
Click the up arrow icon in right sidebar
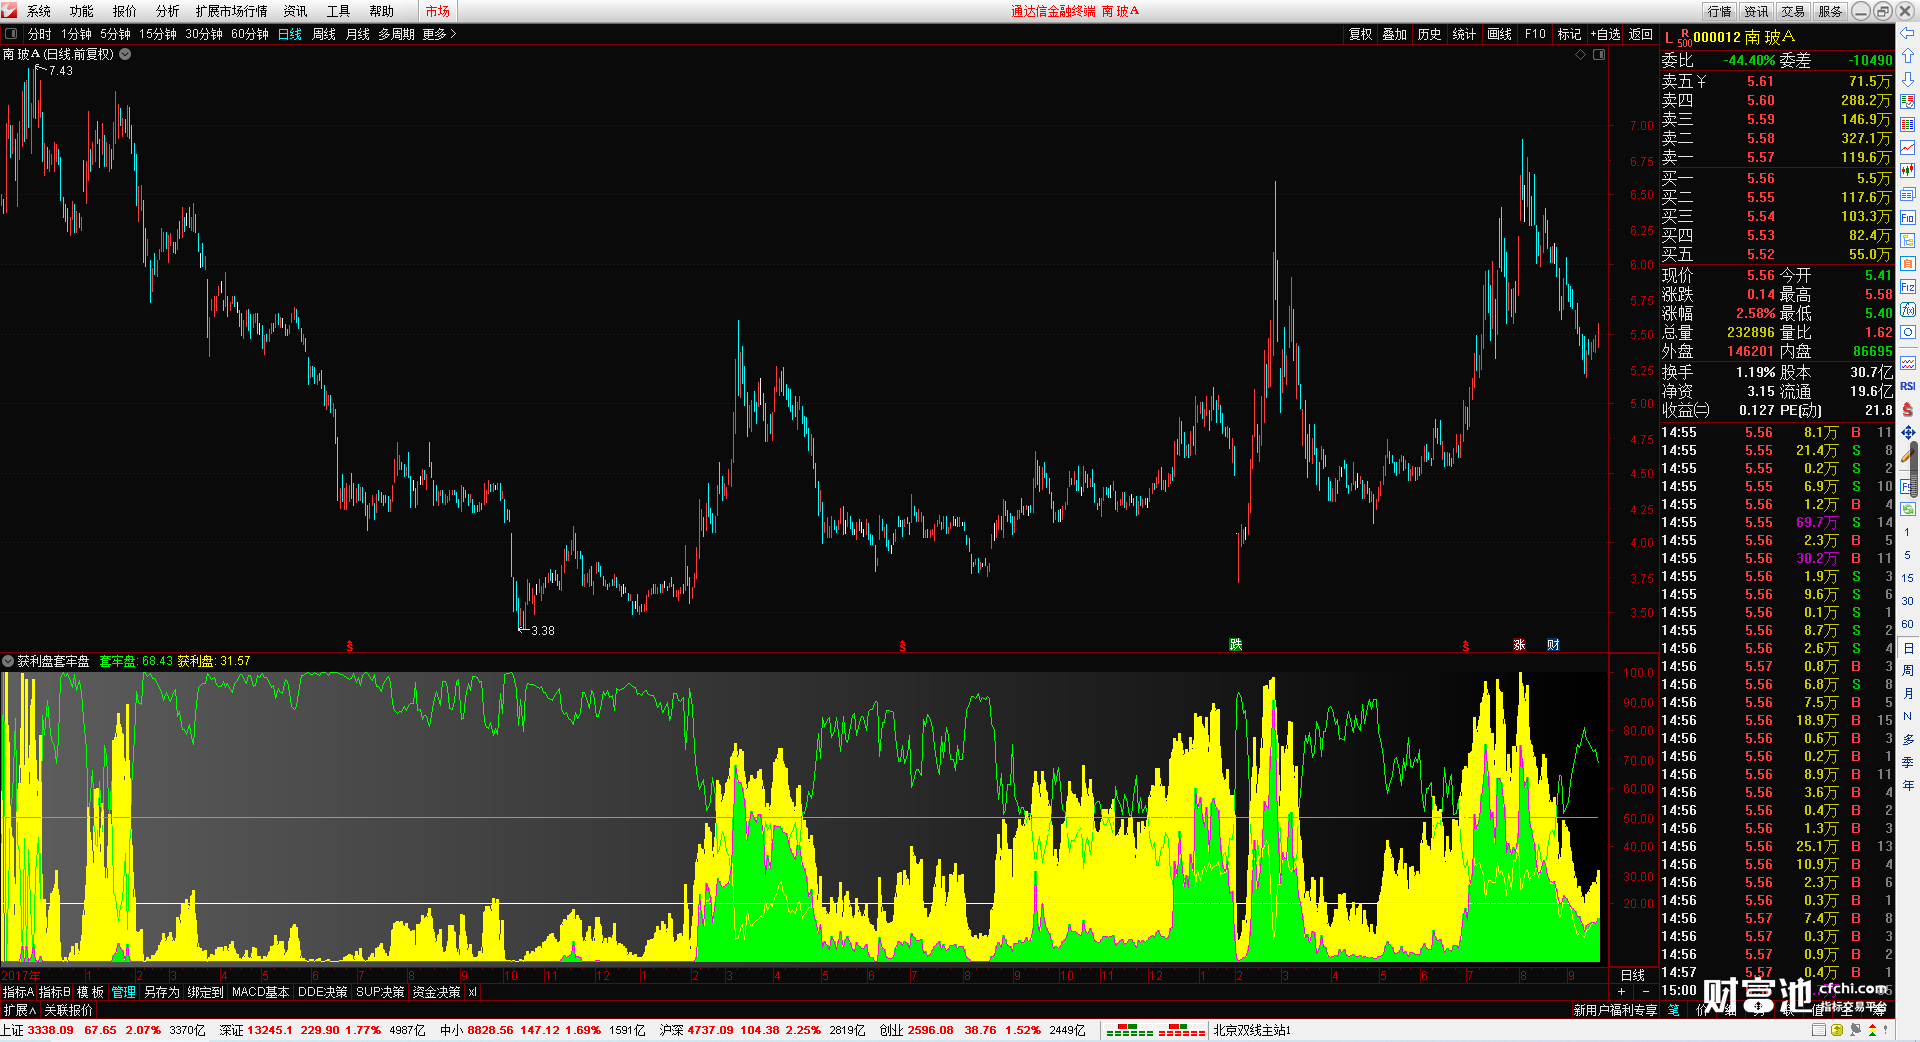[x=1908, y=55]
